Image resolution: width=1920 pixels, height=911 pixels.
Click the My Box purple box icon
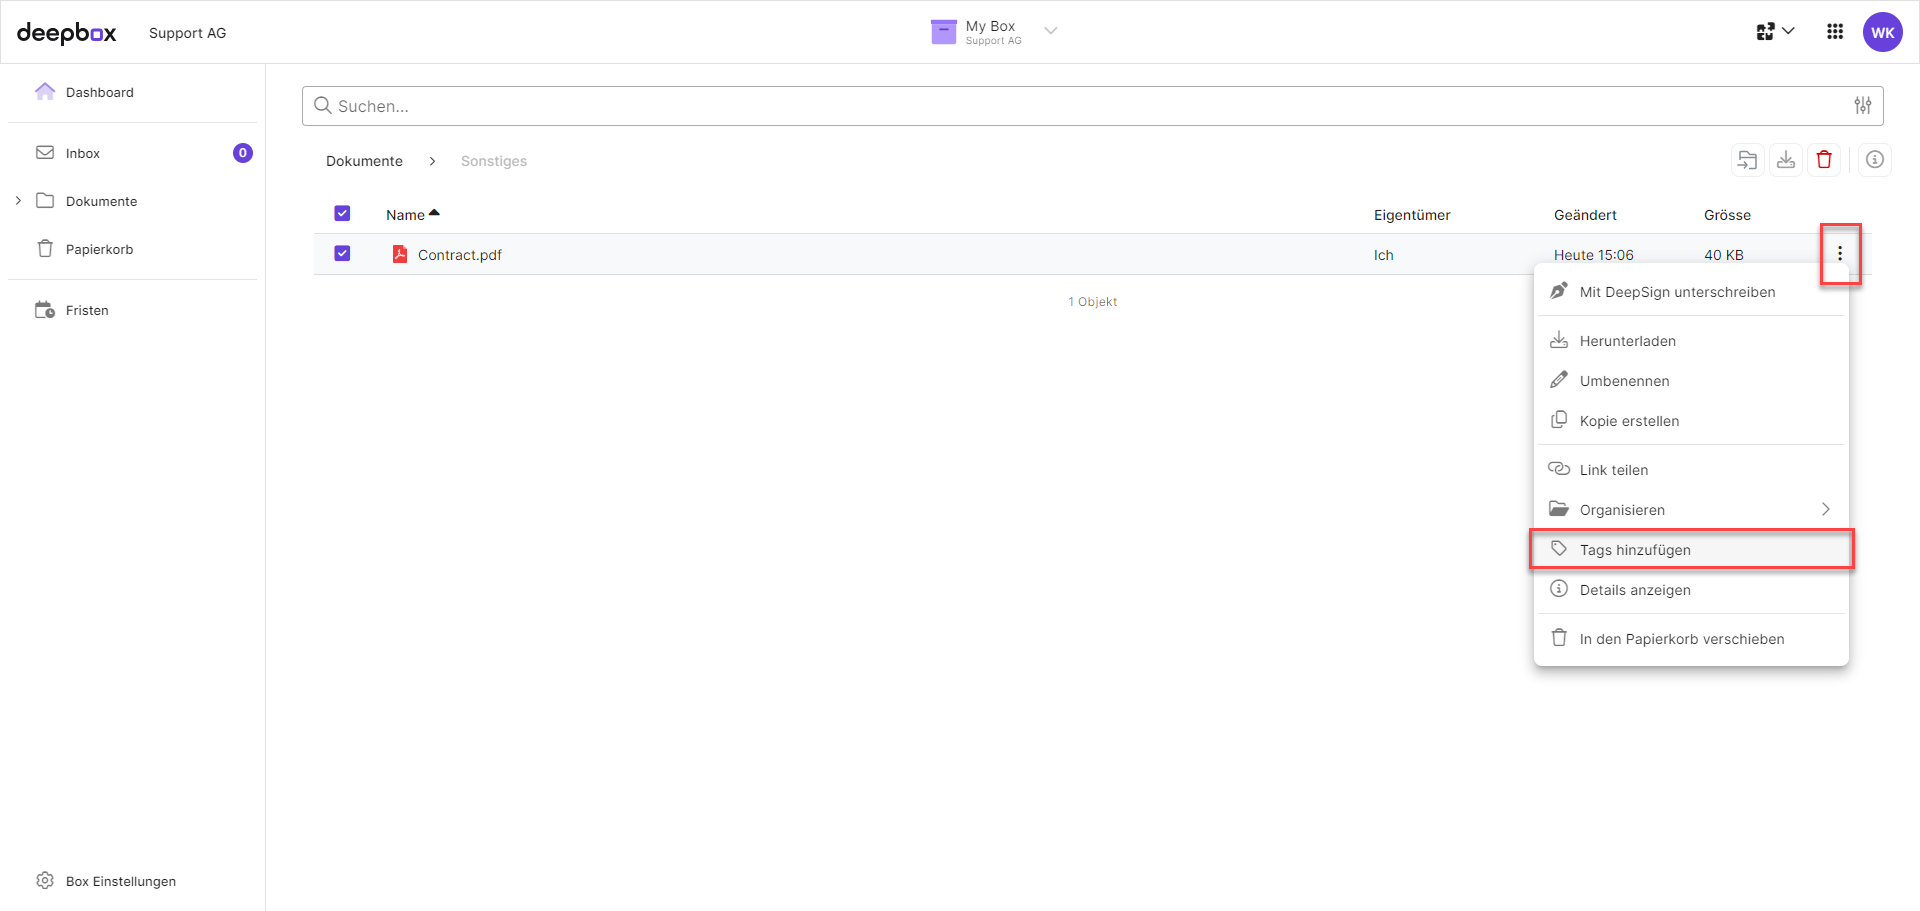943,32
